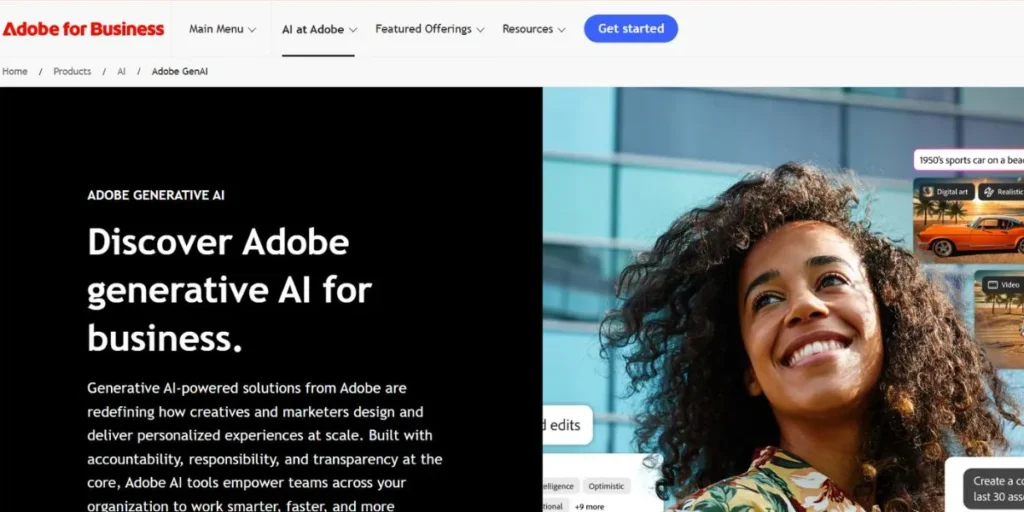The height and width of the screenshot is (512, 1024).
Task: Select the Adobe GenAI breadcrumb item
Action: [x=180, y=71]
